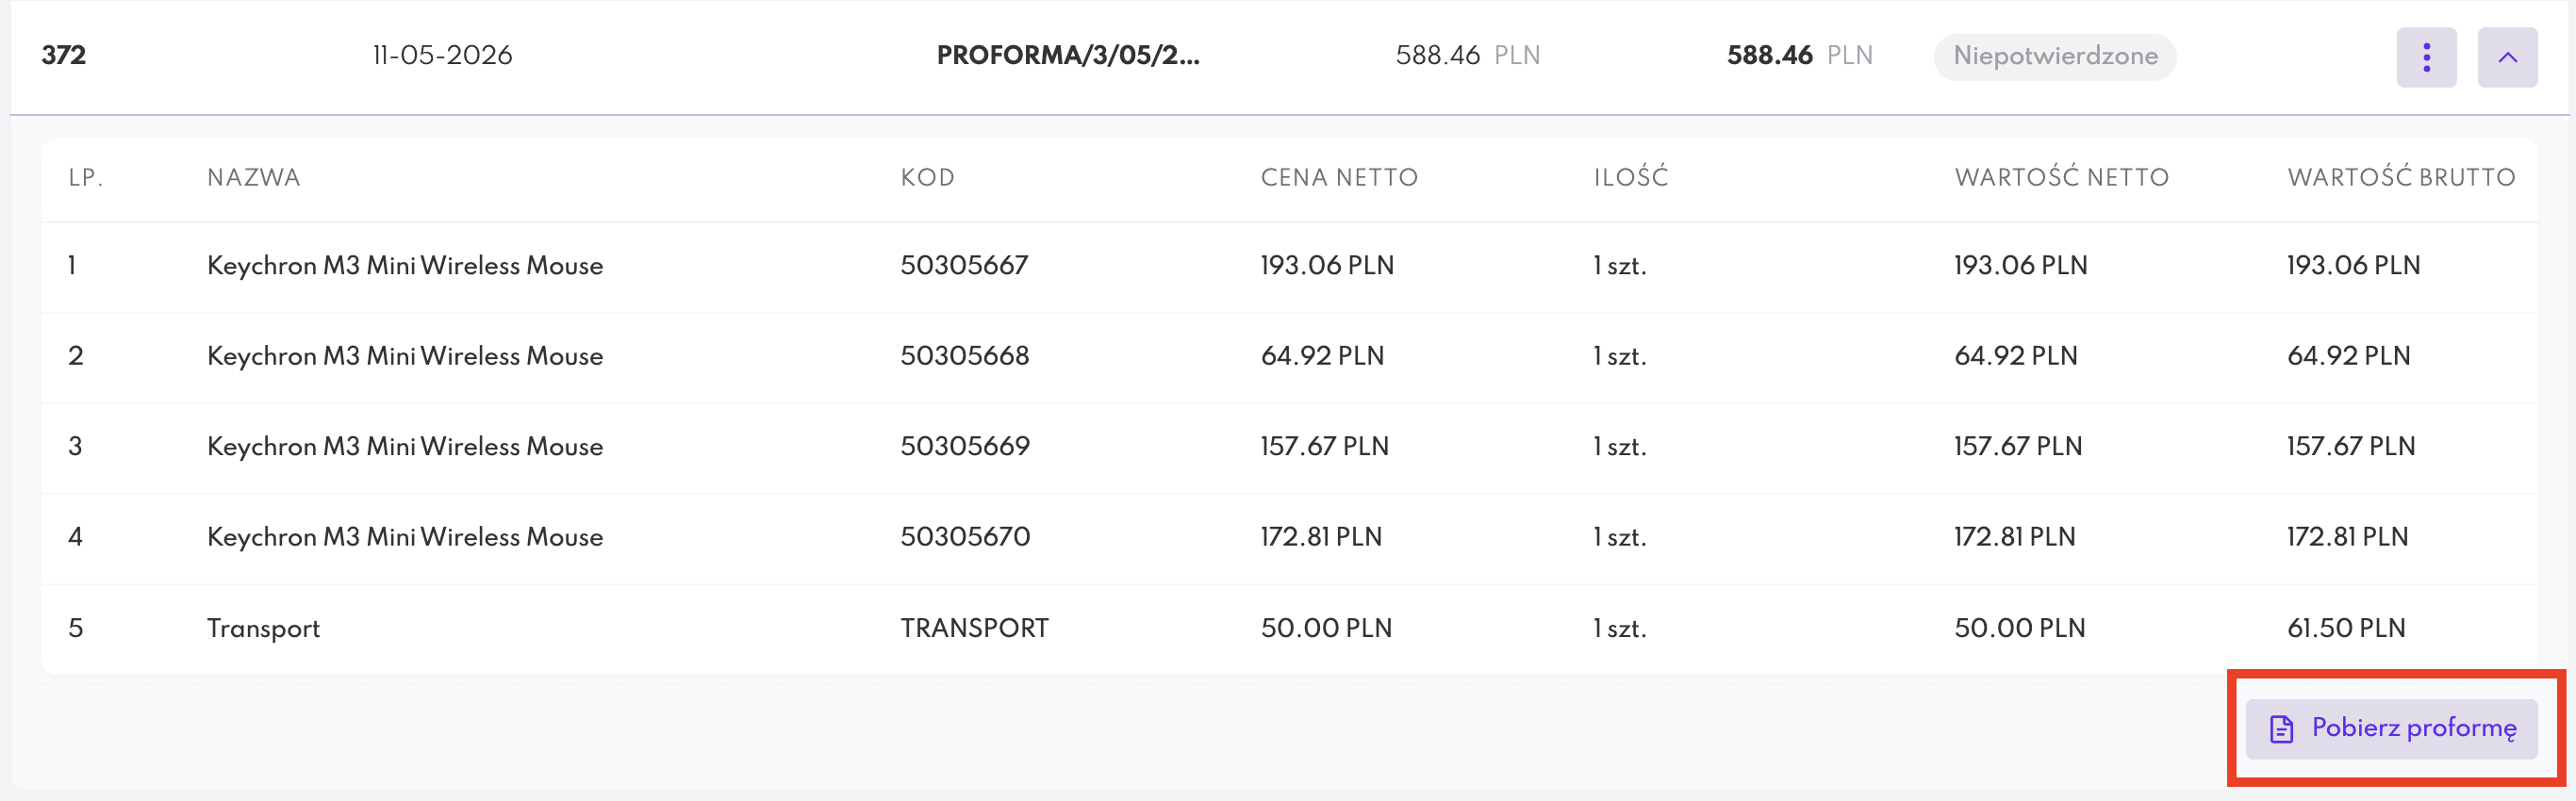Open the three-dot options menu for order 372
Viewport: 2576px width, 801px height.
2426,57
